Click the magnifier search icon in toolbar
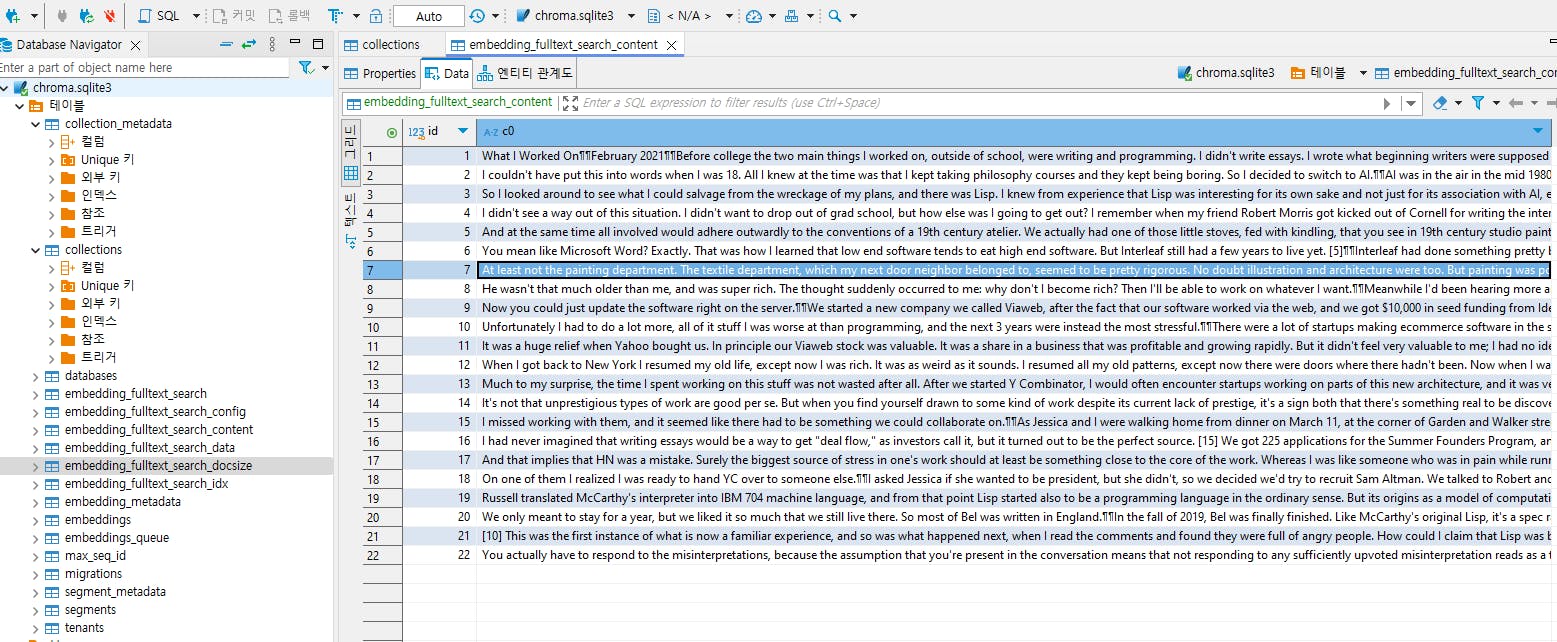 point(835,16)
